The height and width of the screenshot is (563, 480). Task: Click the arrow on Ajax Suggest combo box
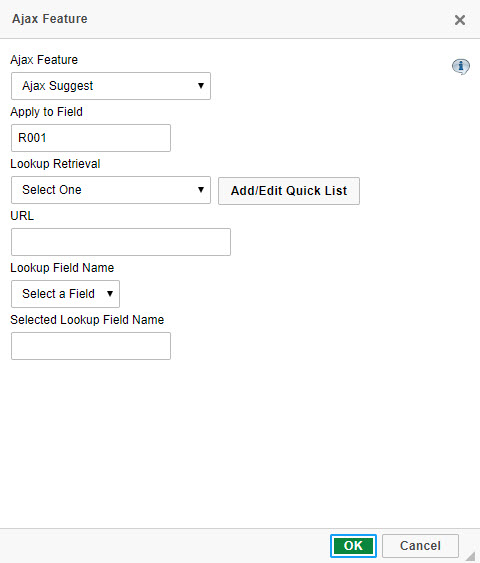coord(201,86)
